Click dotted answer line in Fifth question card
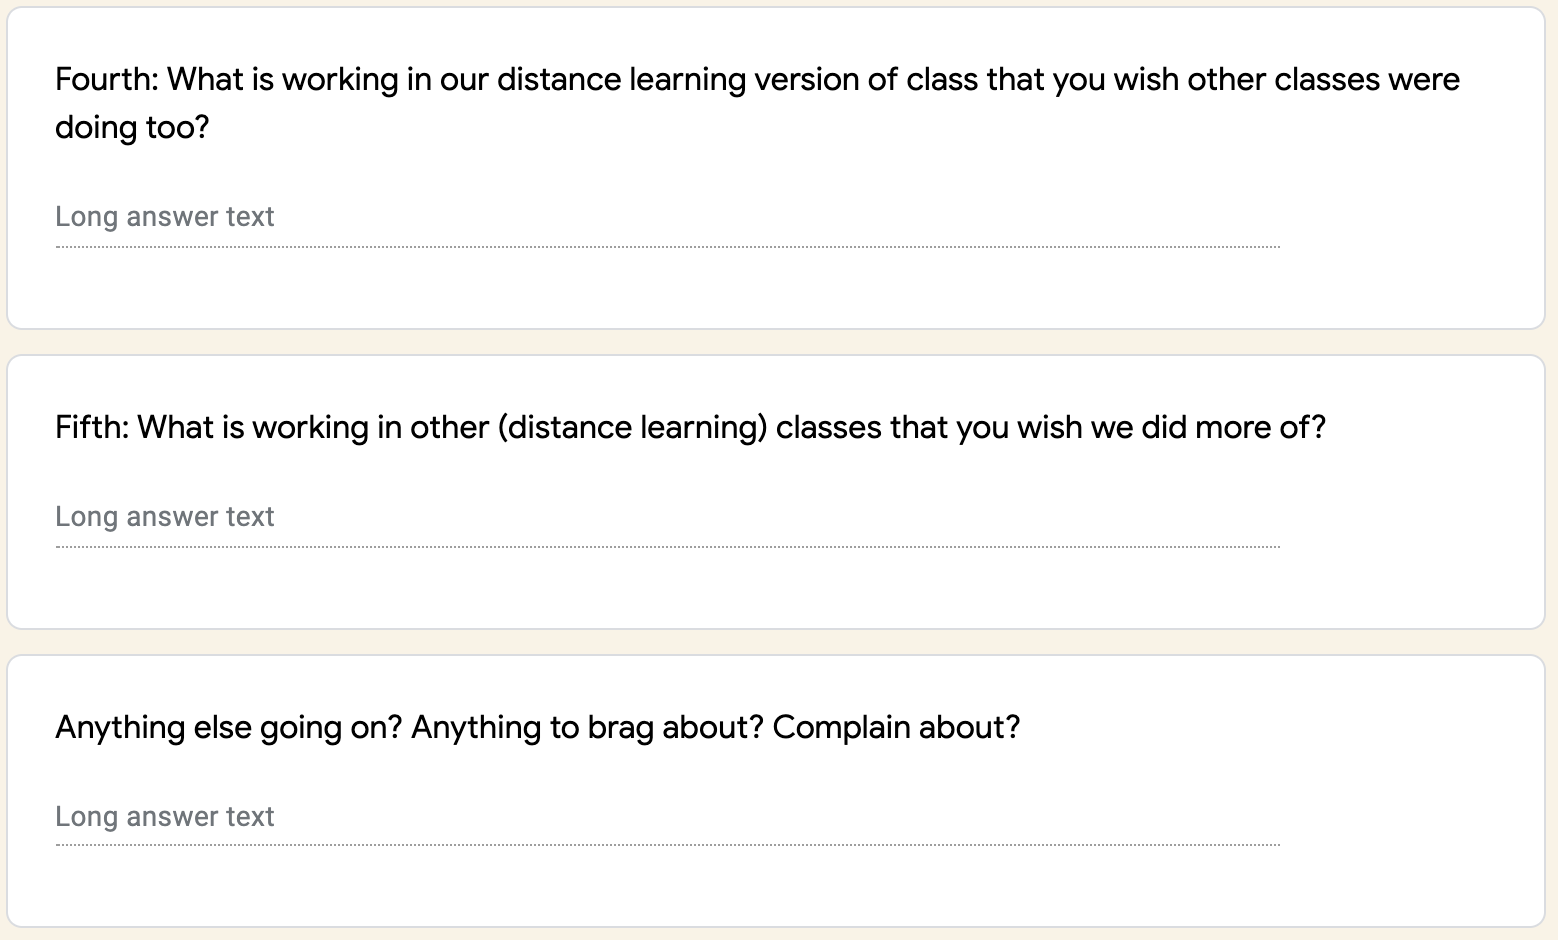This screenshot has width=1558, height=940. click(668, 547)
